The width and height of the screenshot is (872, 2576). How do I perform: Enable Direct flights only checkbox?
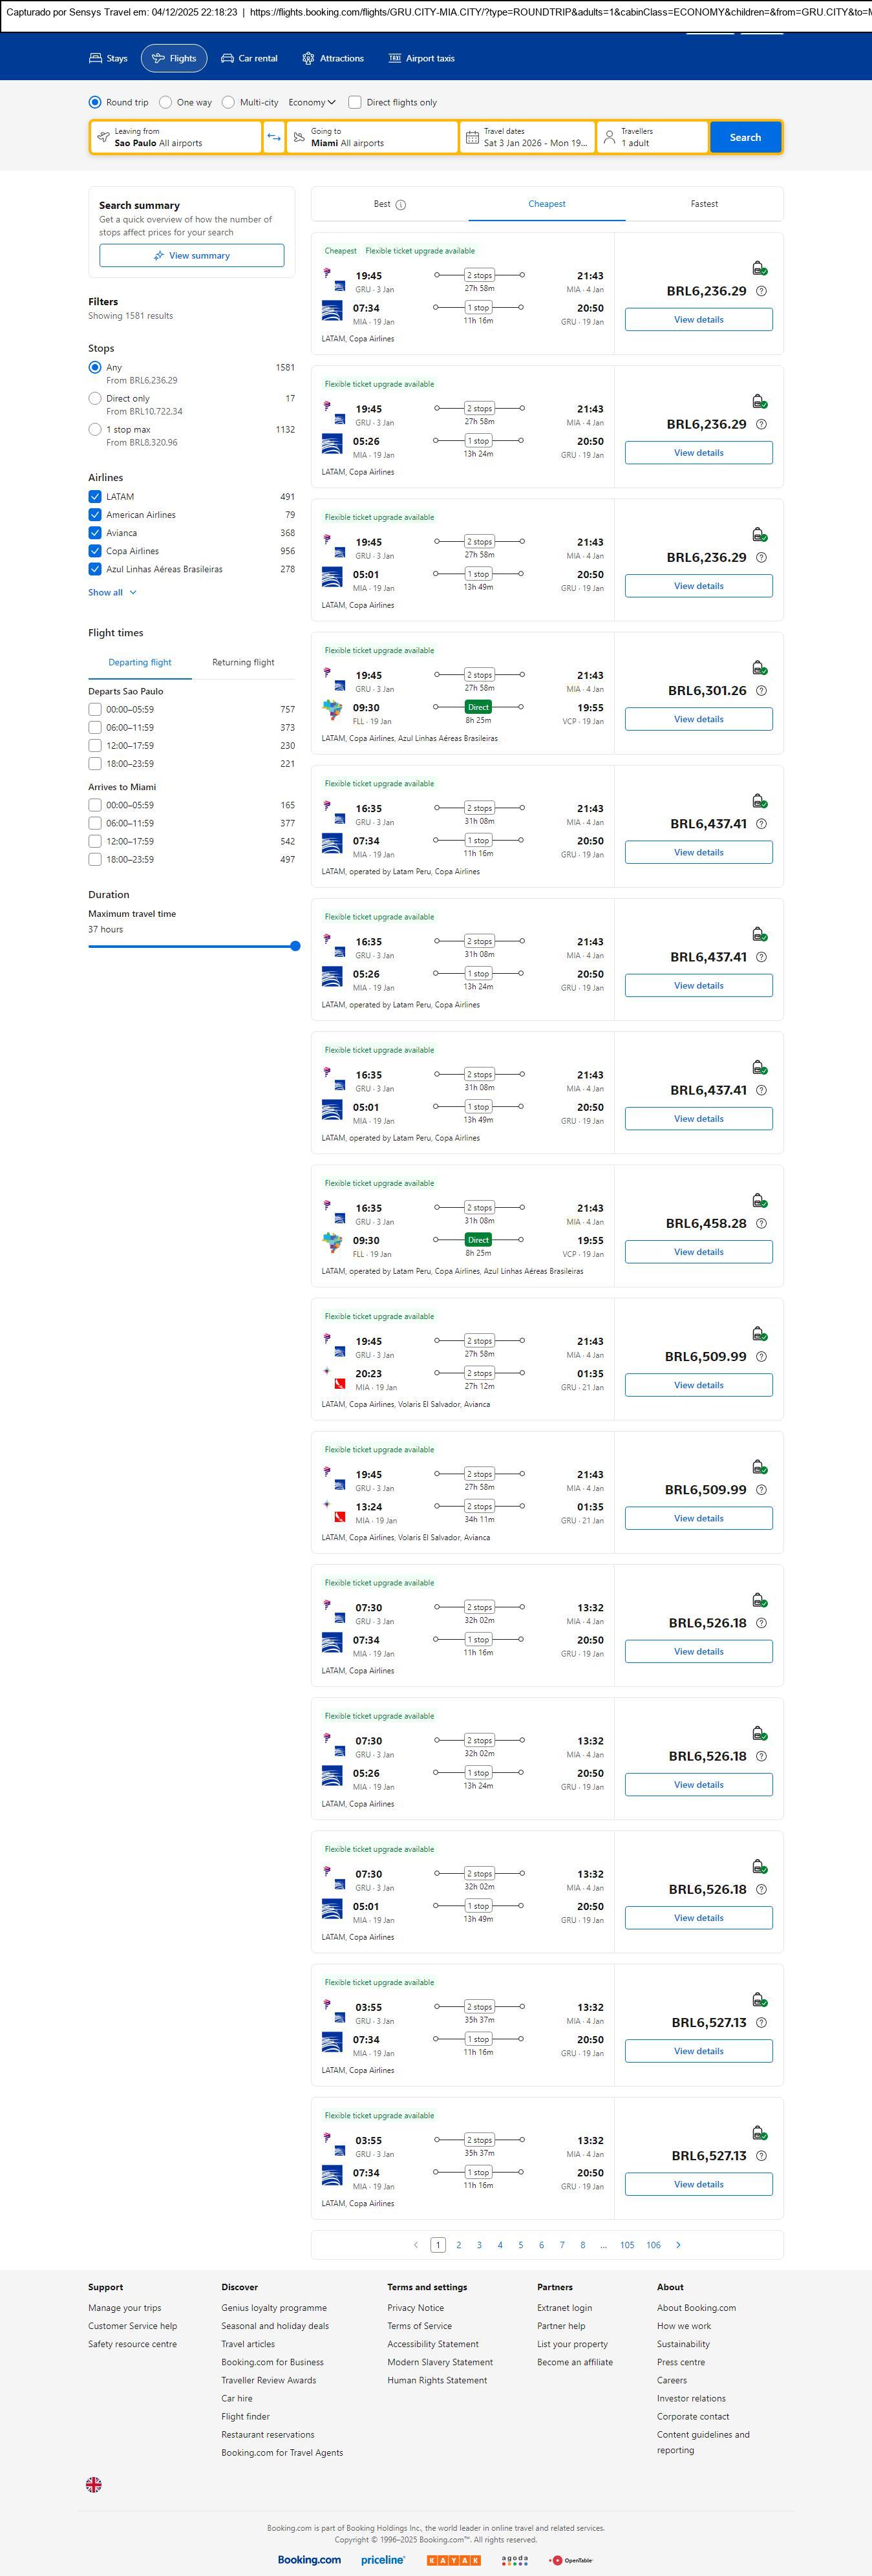coord(355,102)
